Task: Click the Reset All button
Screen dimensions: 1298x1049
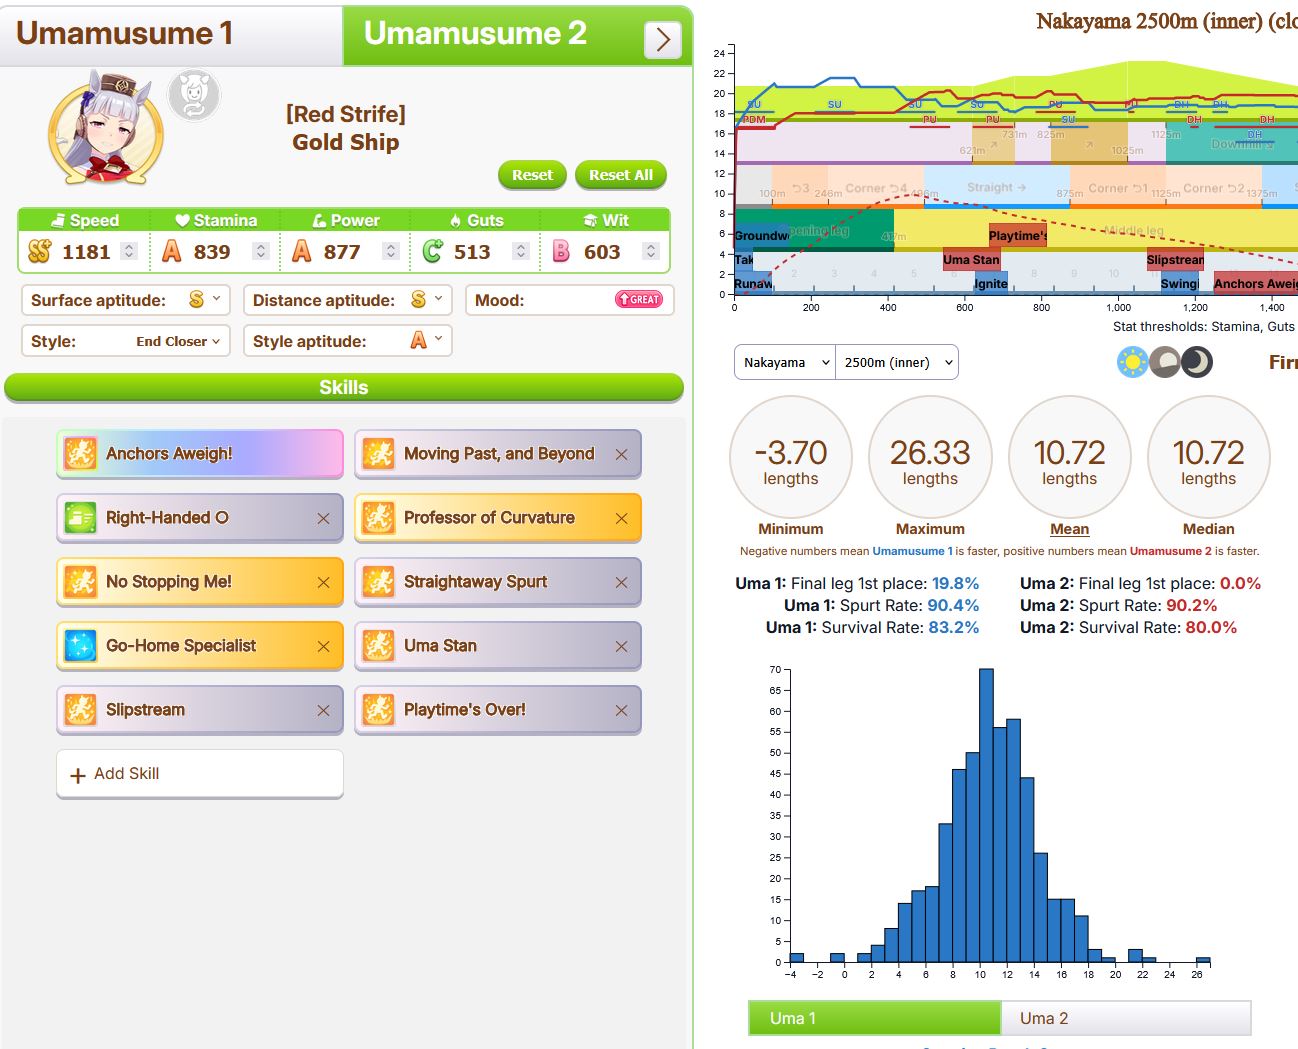Action: (x=621, y=175)
